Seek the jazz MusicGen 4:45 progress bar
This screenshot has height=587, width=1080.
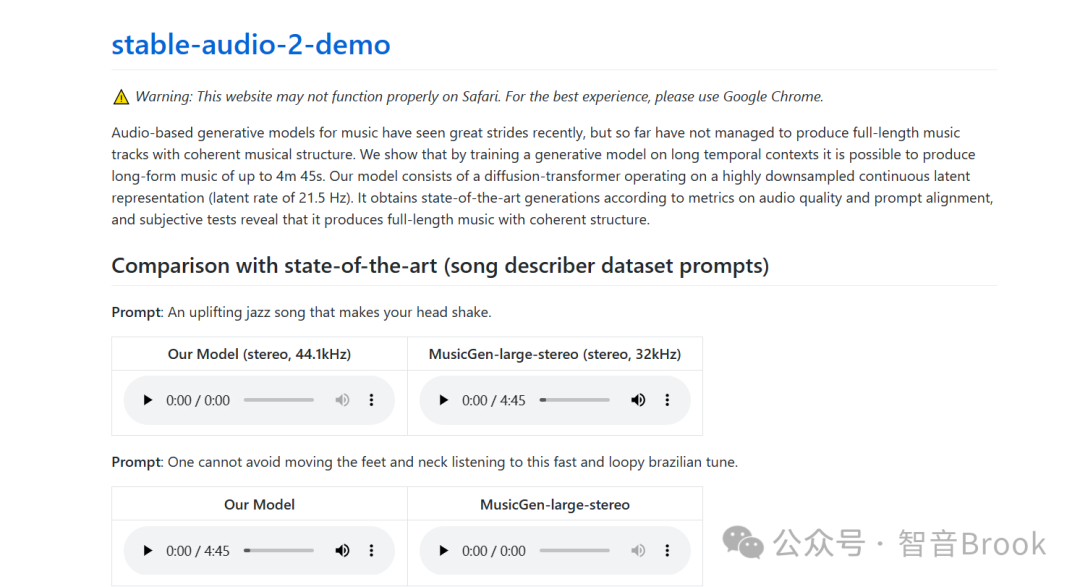[x=574, y=400]
